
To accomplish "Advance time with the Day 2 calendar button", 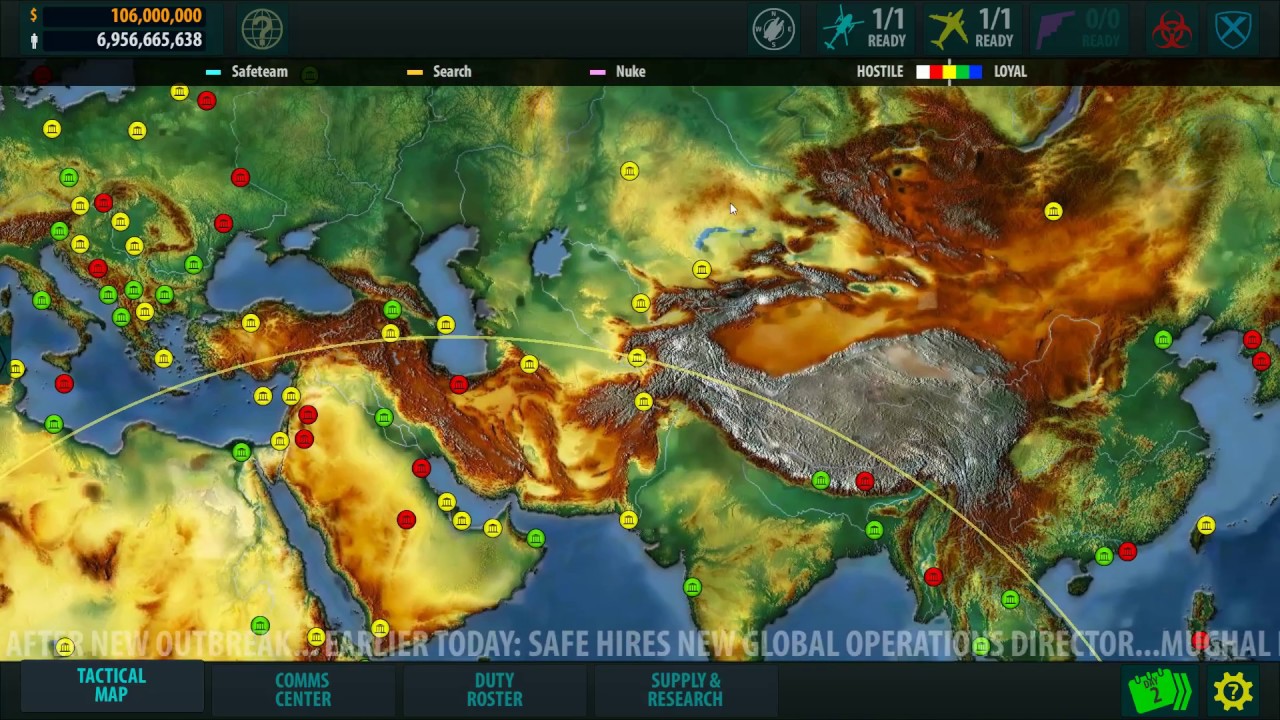I will 1161,691.
